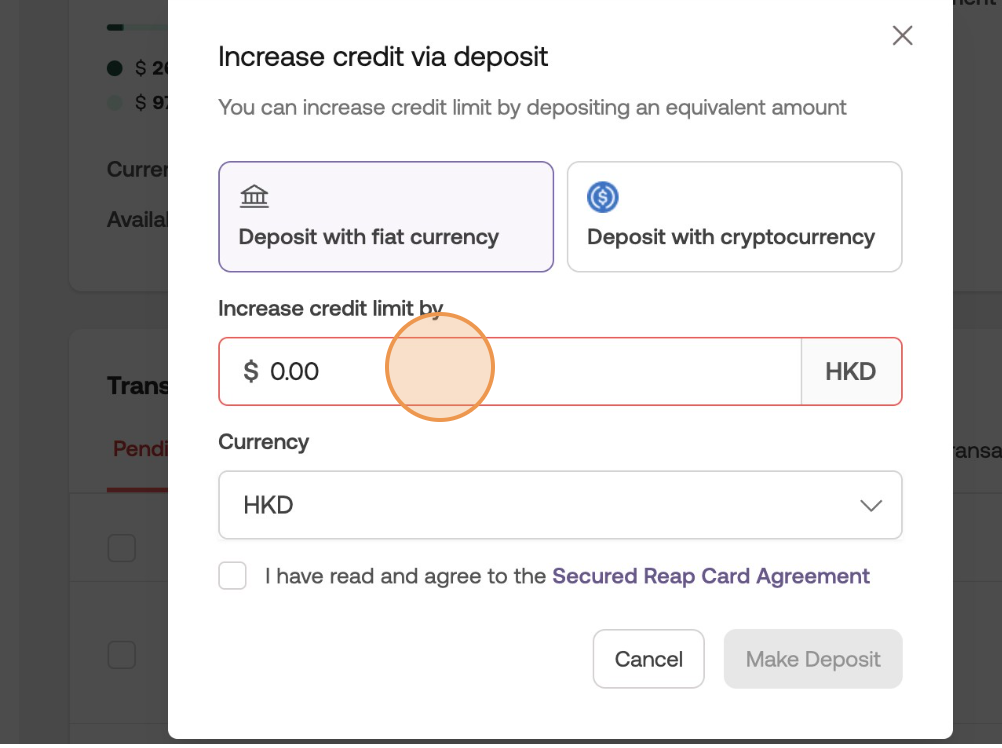Click the dark green legend dot
1002x748 pixels.
point(115,68)
